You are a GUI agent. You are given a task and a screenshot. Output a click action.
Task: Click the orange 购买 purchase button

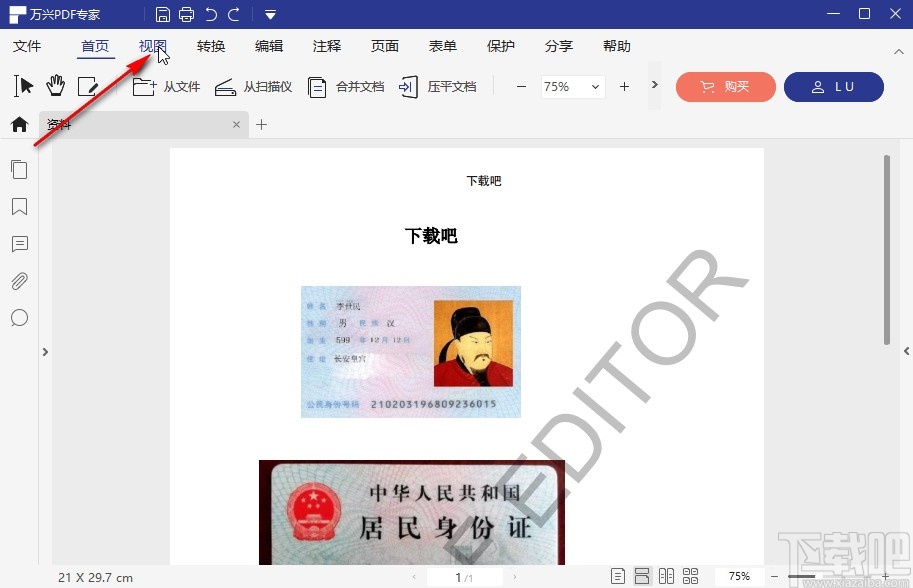[x=725, y=87]
